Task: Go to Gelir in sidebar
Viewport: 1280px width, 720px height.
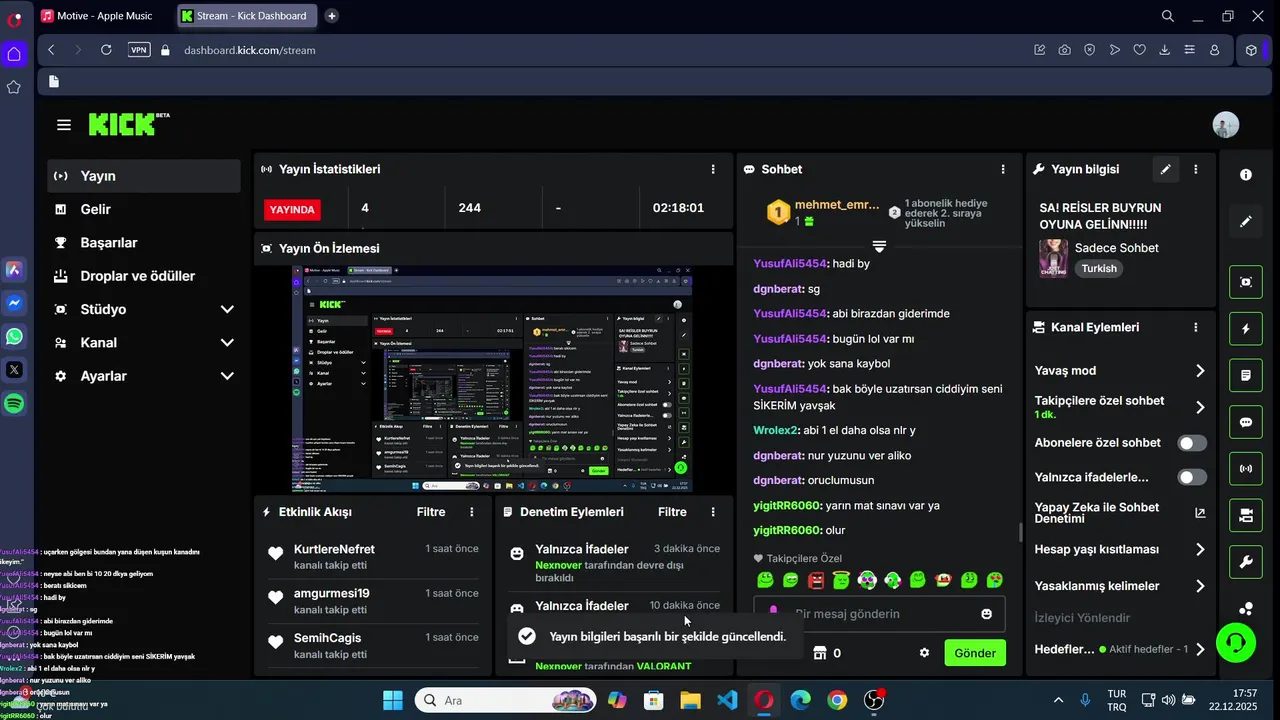Action: pos(144,209)
